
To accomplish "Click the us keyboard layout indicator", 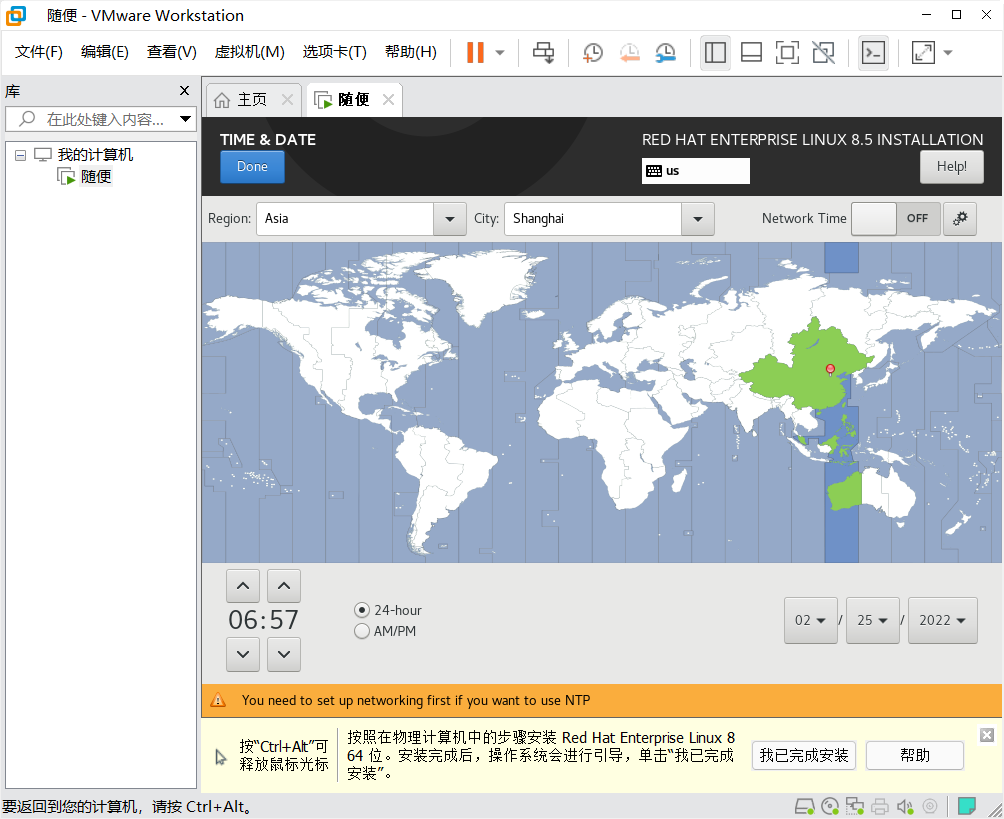I will click(x=695, y=171).
